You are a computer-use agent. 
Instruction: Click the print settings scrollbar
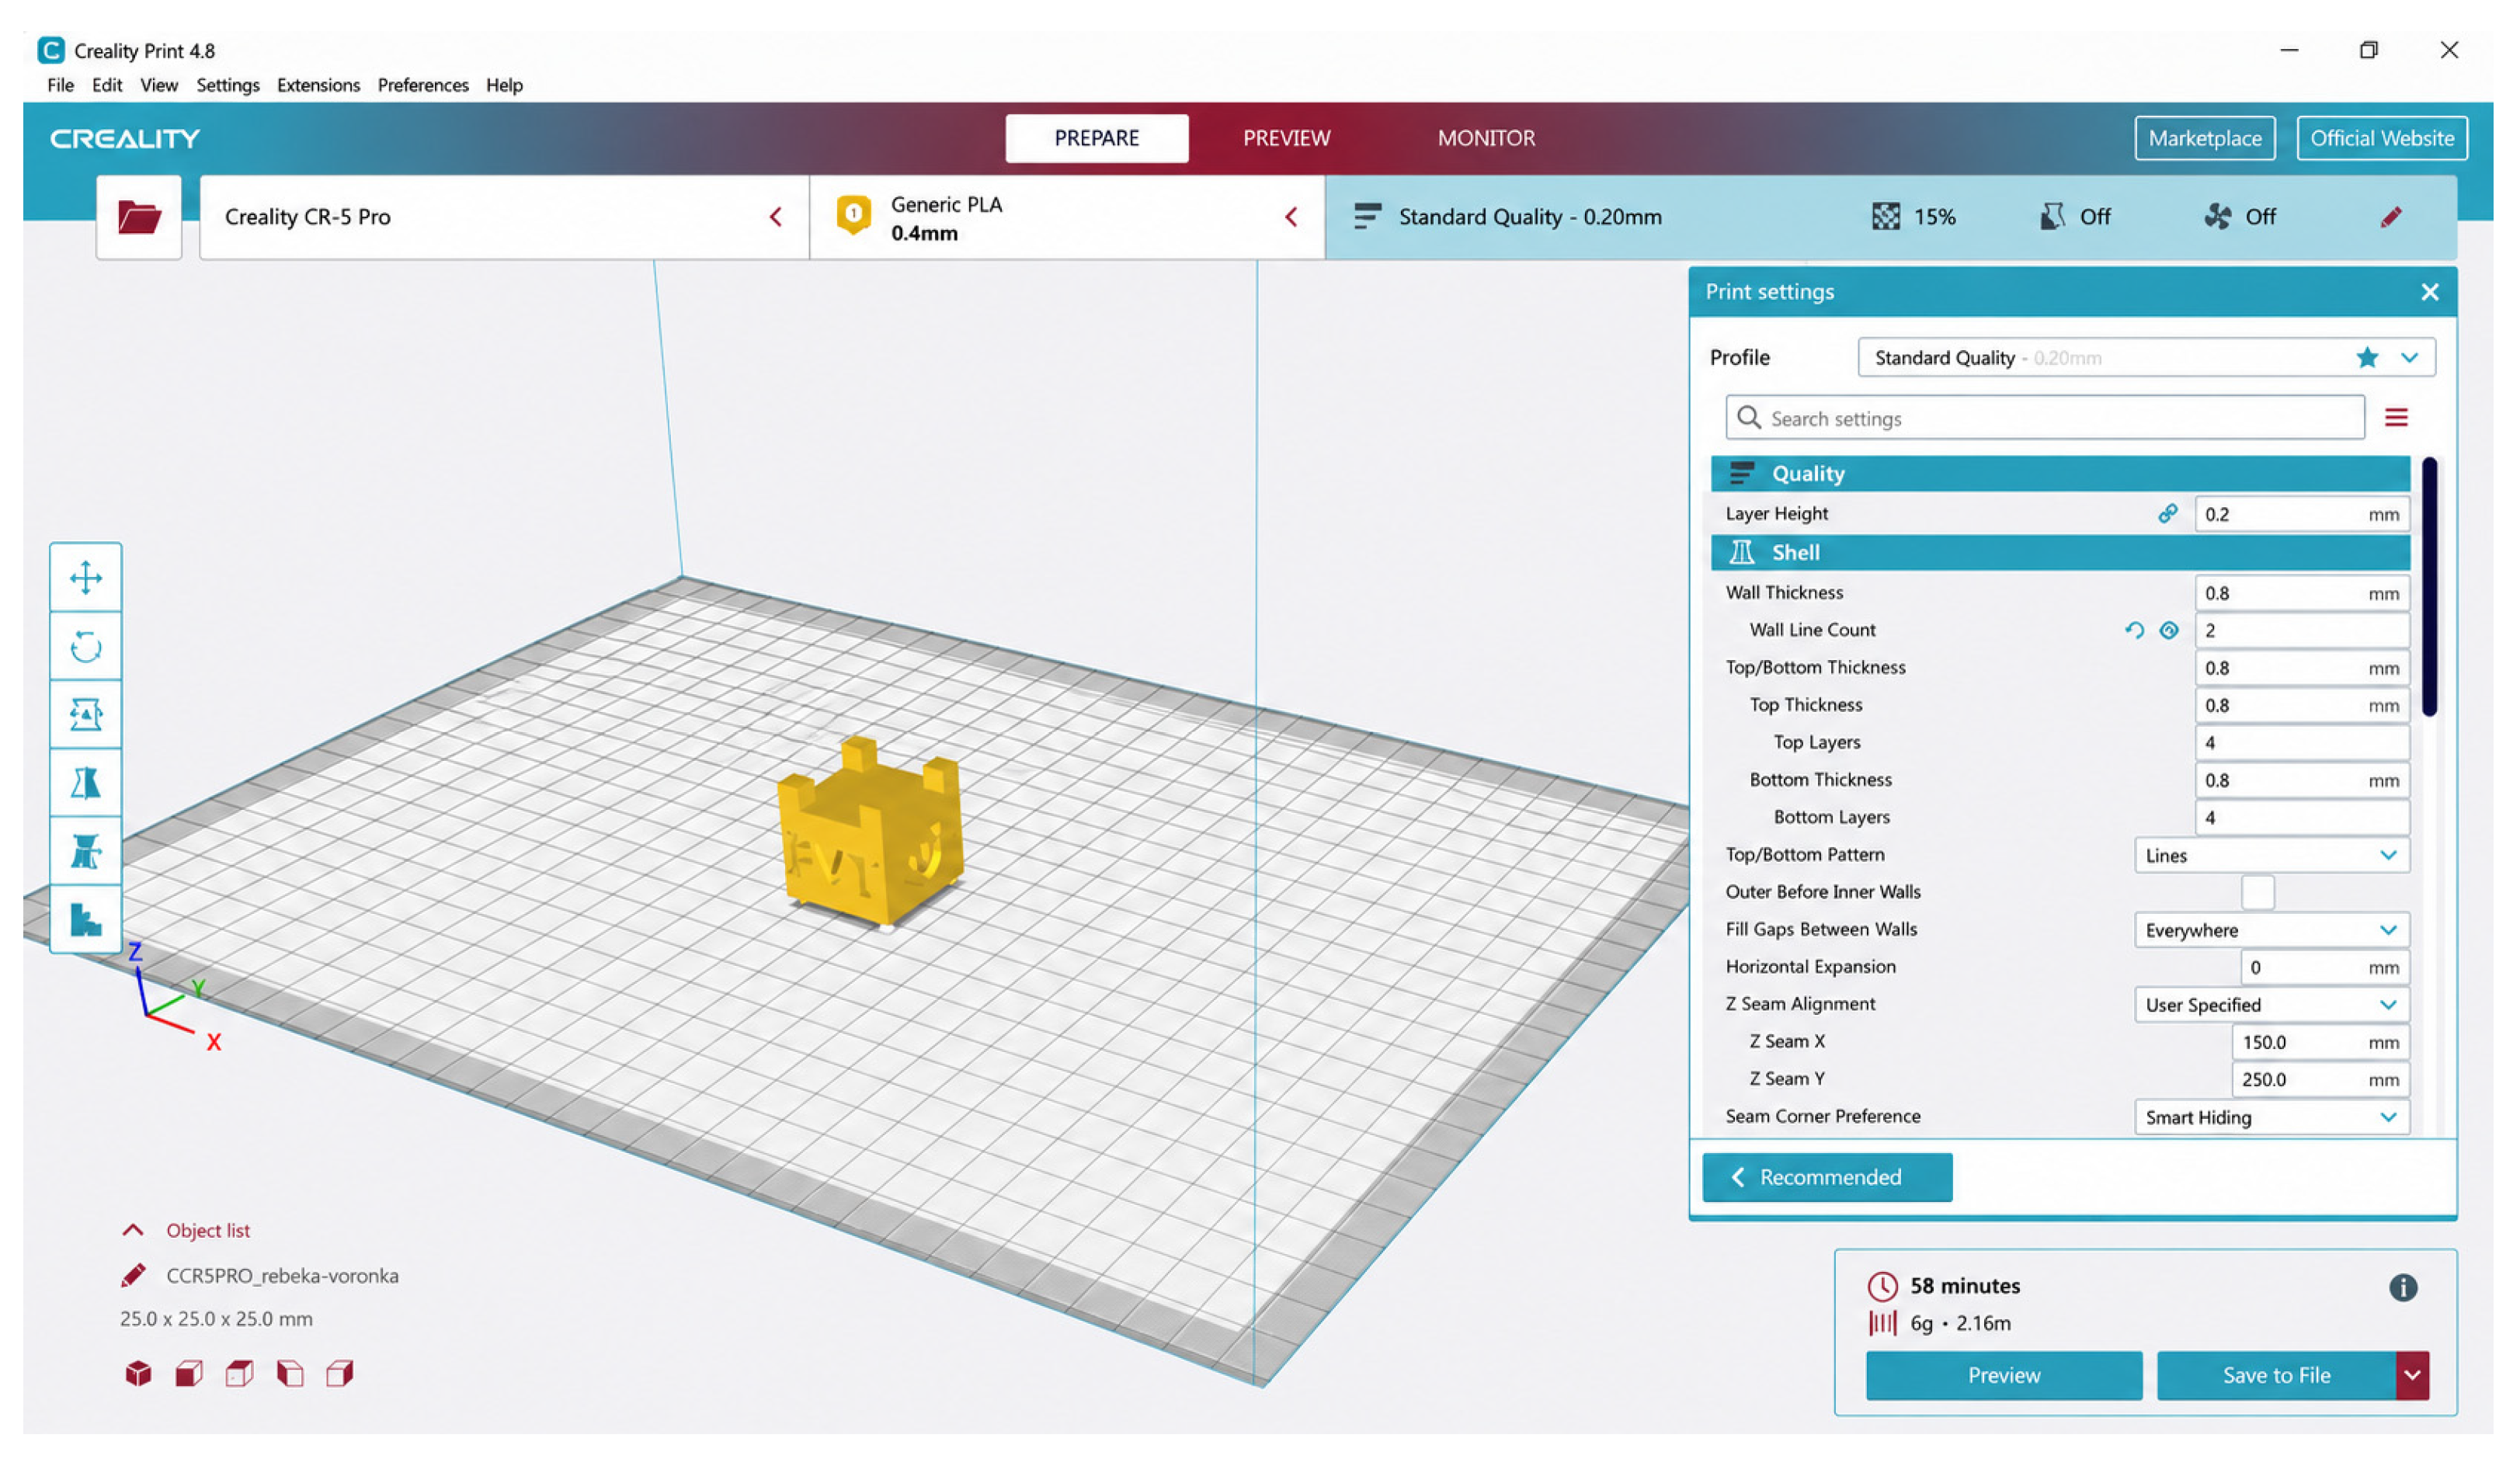coord(2429,587)
